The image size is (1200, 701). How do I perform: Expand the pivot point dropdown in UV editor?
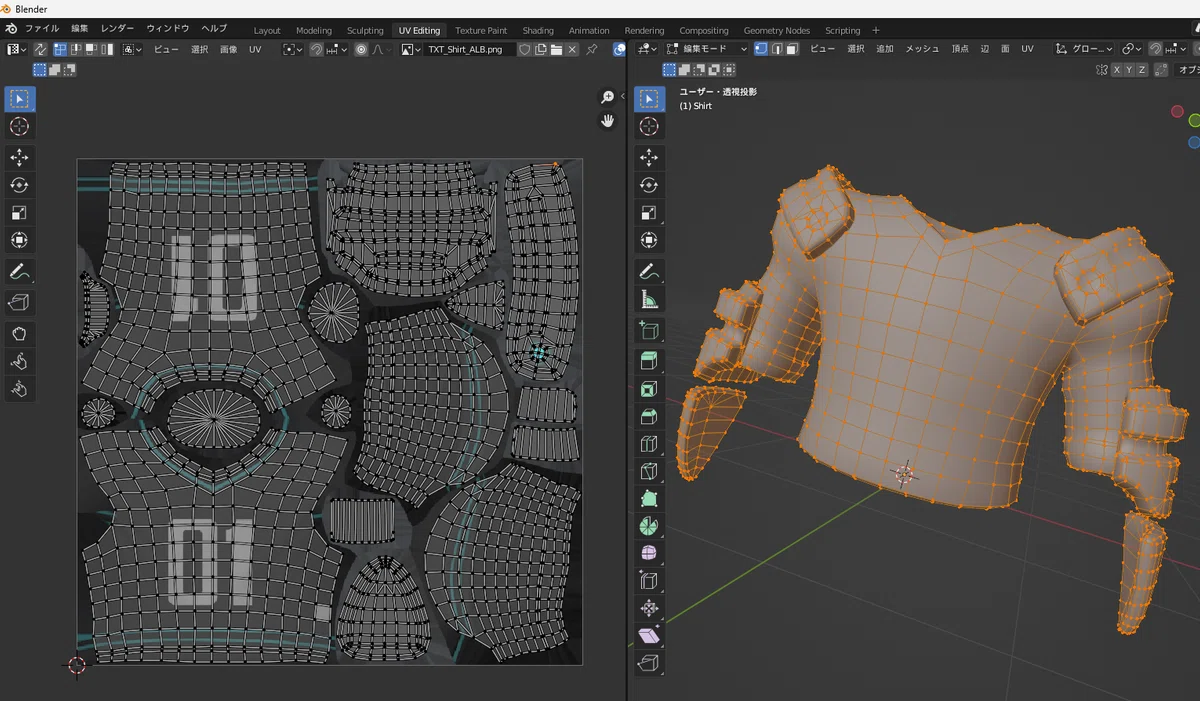click(x=292, y=48)
